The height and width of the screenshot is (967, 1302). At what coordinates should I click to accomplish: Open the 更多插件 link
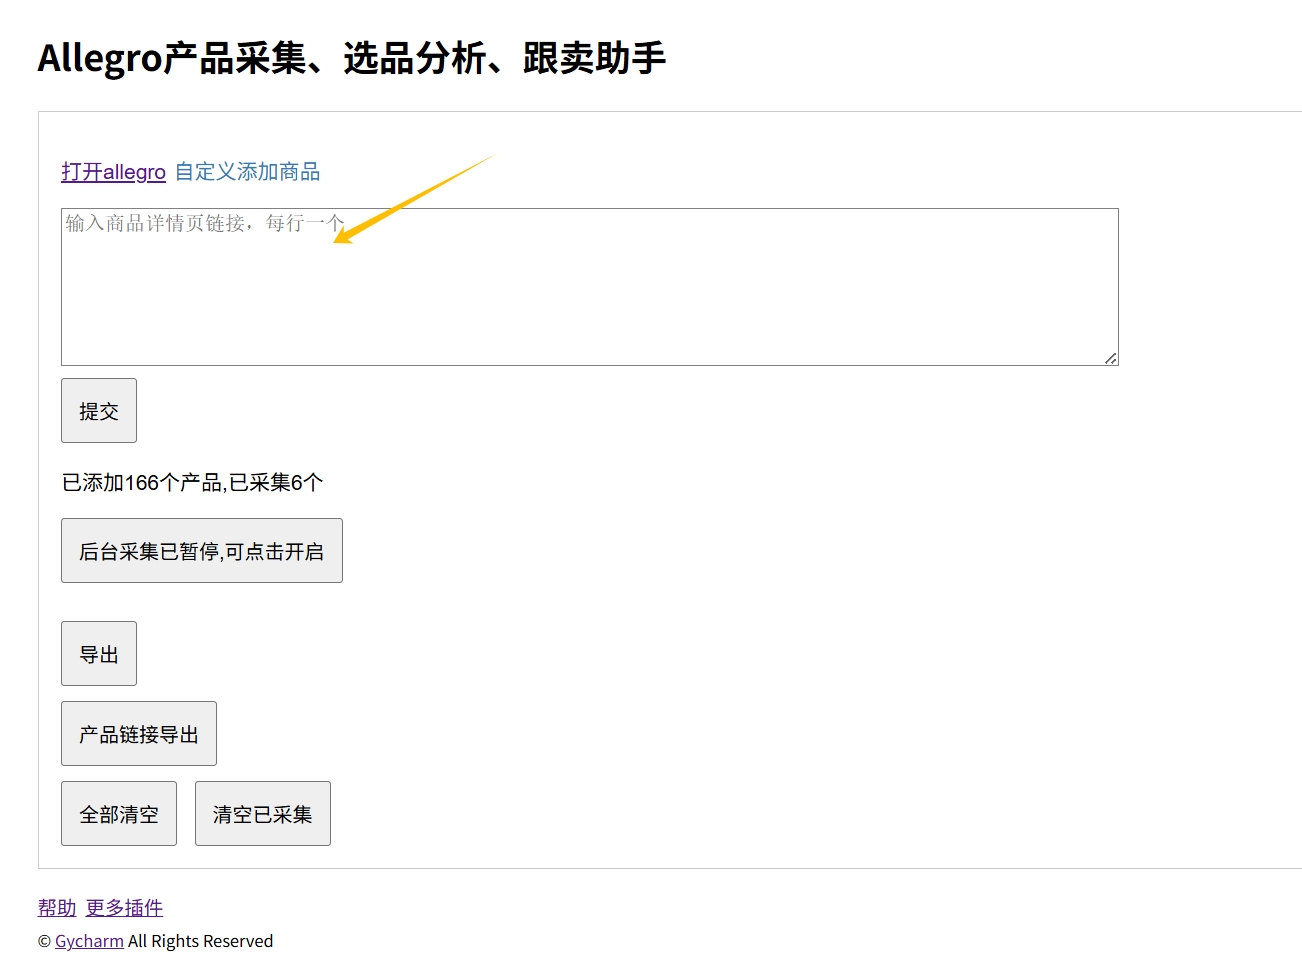(x=124, y=908)
